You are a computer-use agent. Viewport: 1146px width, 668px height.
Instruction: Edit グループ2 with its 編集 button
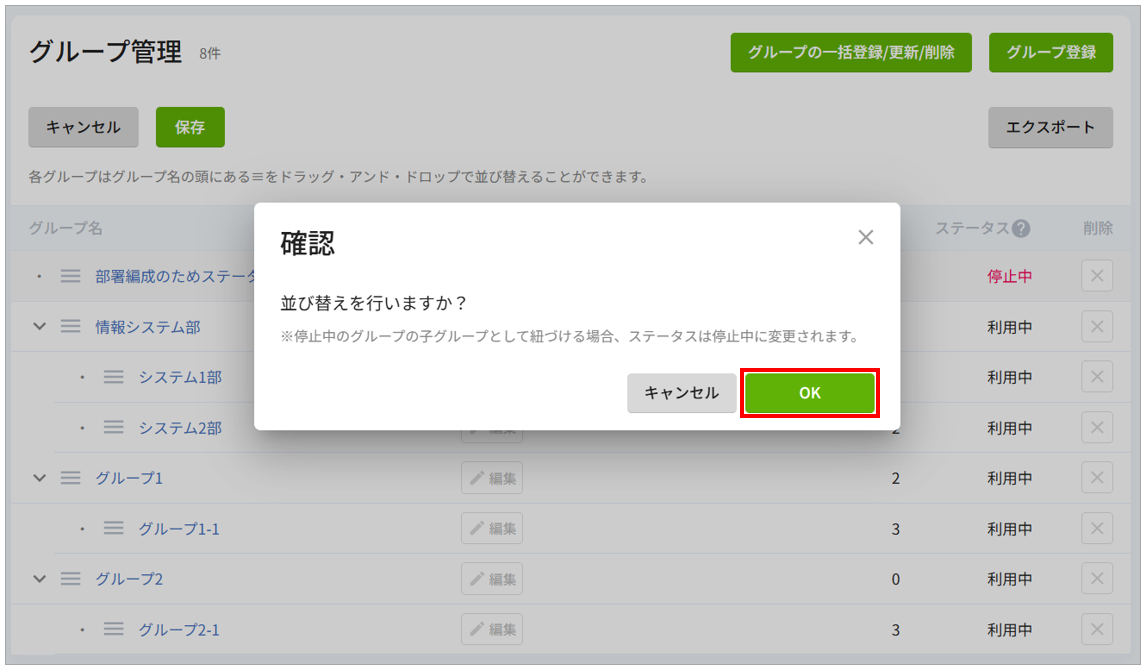coord(492,579)
